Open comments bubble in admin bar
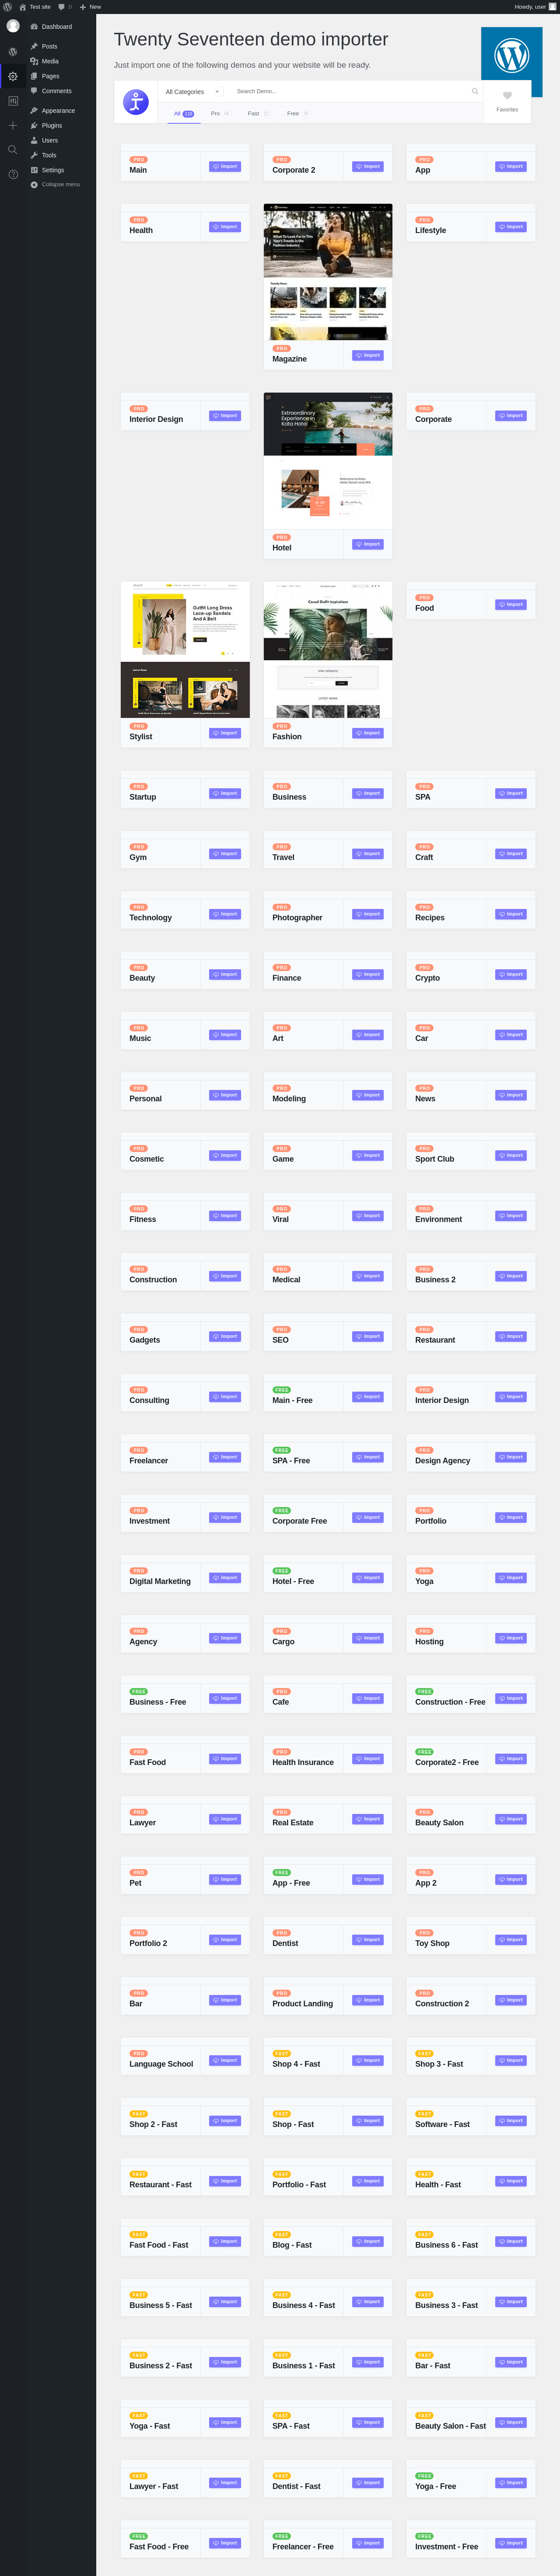The width and height of the screenshot is (560, 2576). 65,6
